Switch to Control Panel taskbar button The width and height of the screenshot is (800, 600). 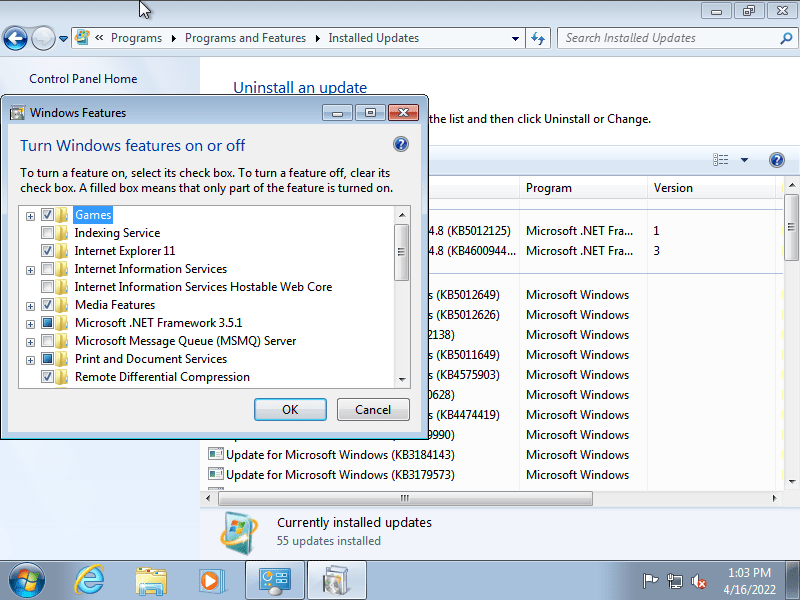tap(275, 581)
